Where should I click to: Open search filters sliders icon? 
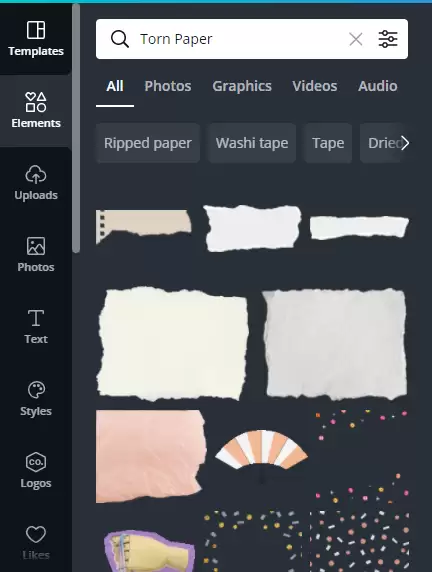tap(388, 39)
